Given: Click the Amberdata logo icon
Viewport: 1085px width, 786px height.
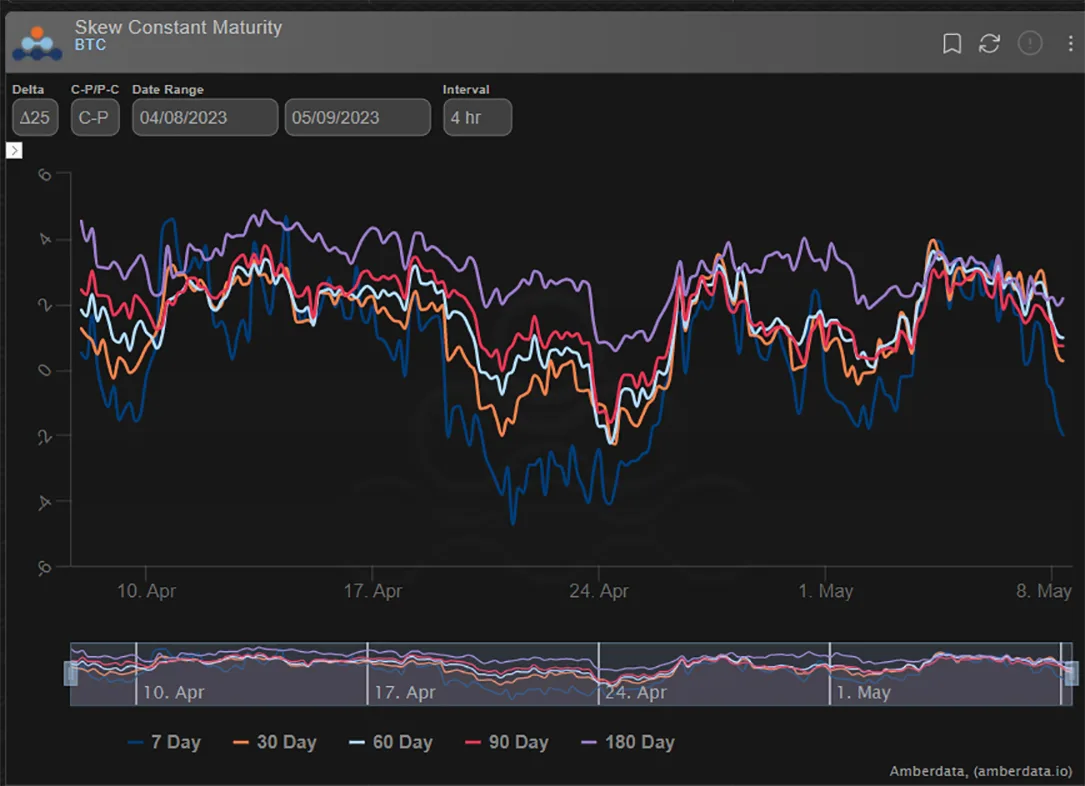Looking at the screenshot, I should 37,44.
